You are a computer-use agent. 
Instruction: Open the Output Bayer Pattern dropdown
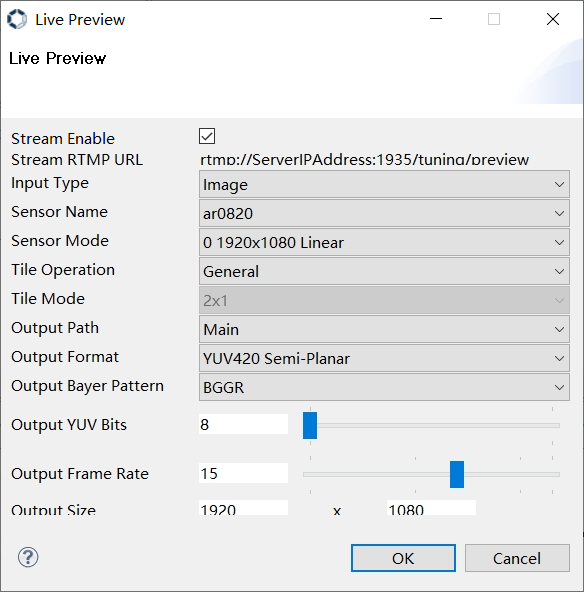click(x=384, y=387)
